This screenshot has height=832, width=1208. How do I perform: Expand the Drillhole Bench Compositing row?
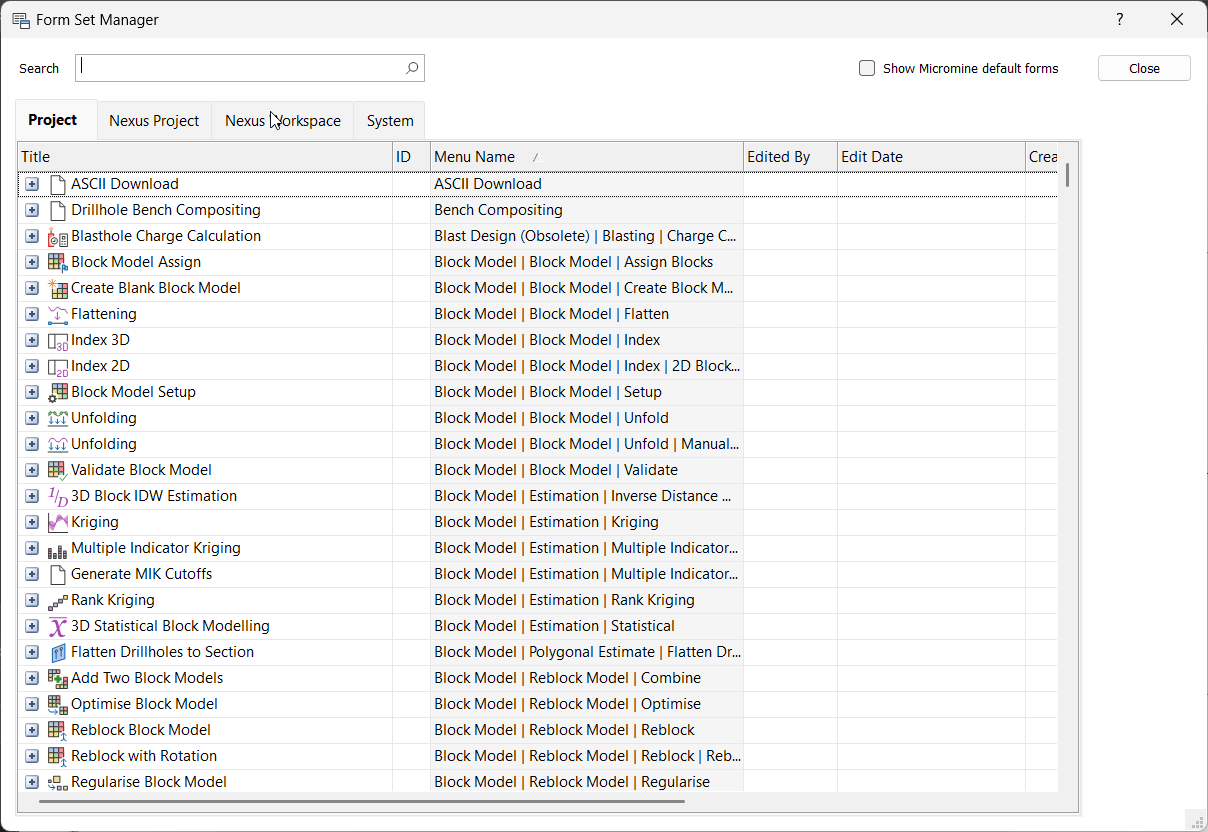(x=32, y=210)
